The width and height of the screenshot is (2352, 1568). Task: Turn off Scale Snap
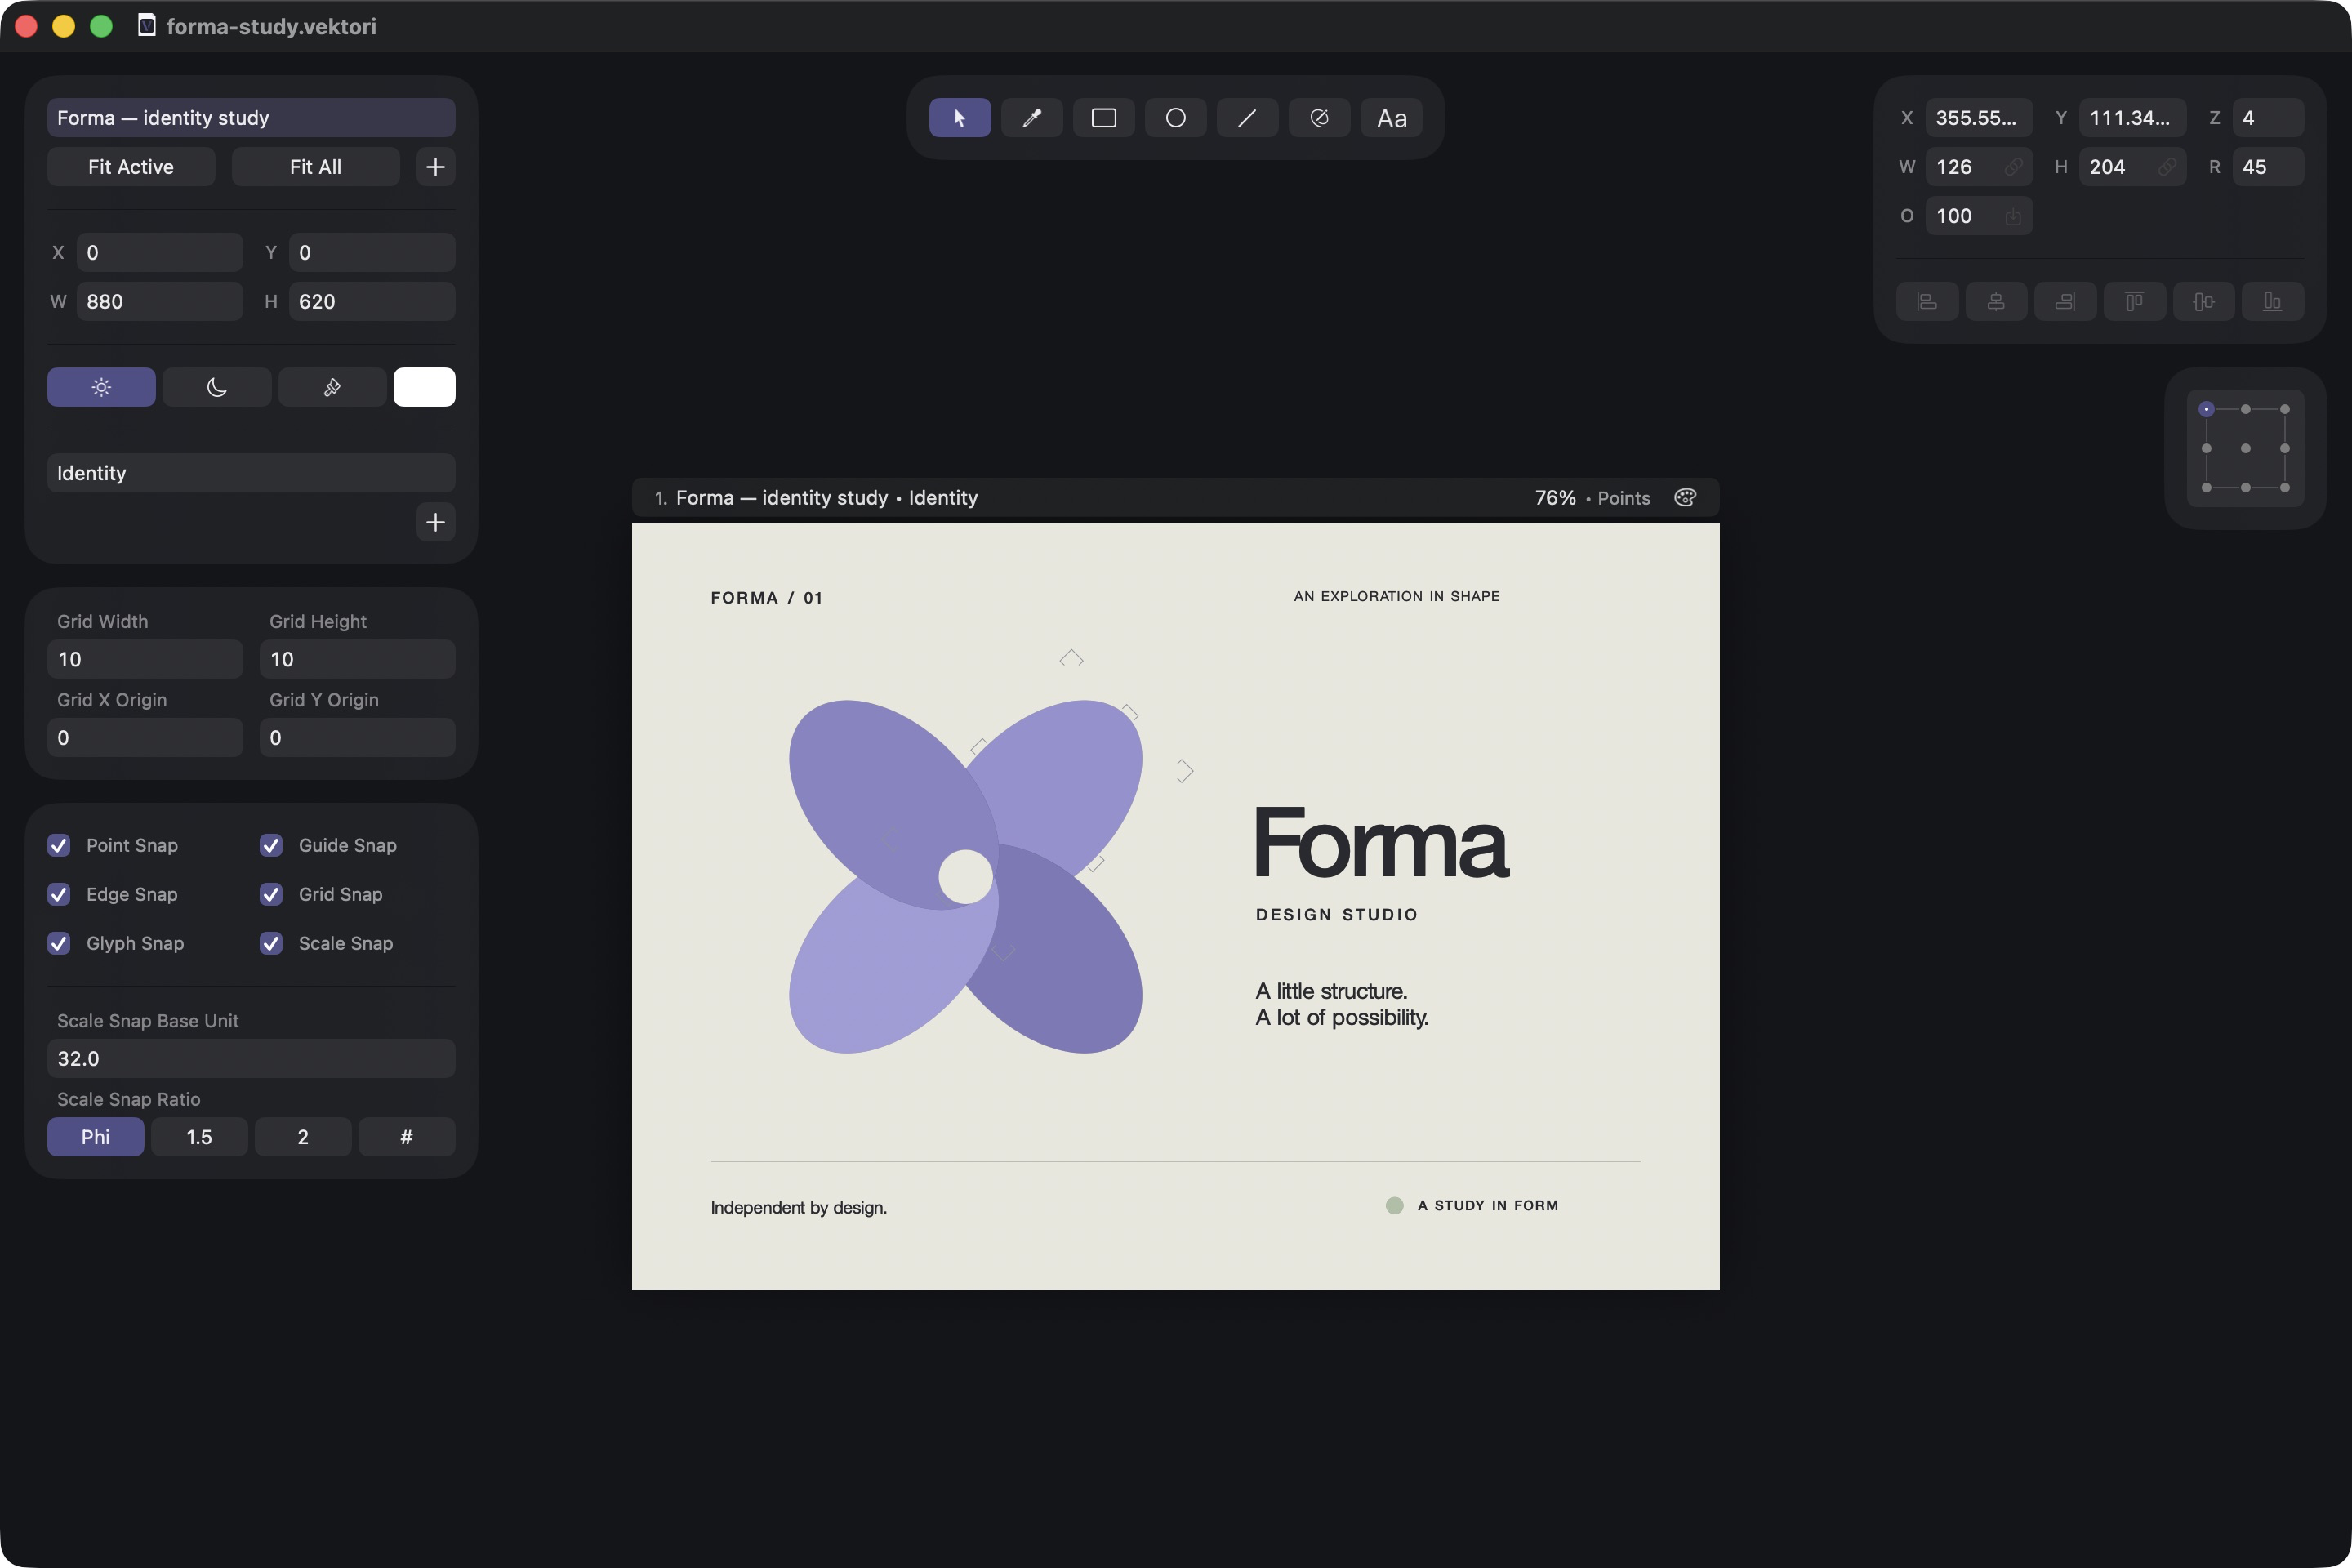tap(271, 943)
